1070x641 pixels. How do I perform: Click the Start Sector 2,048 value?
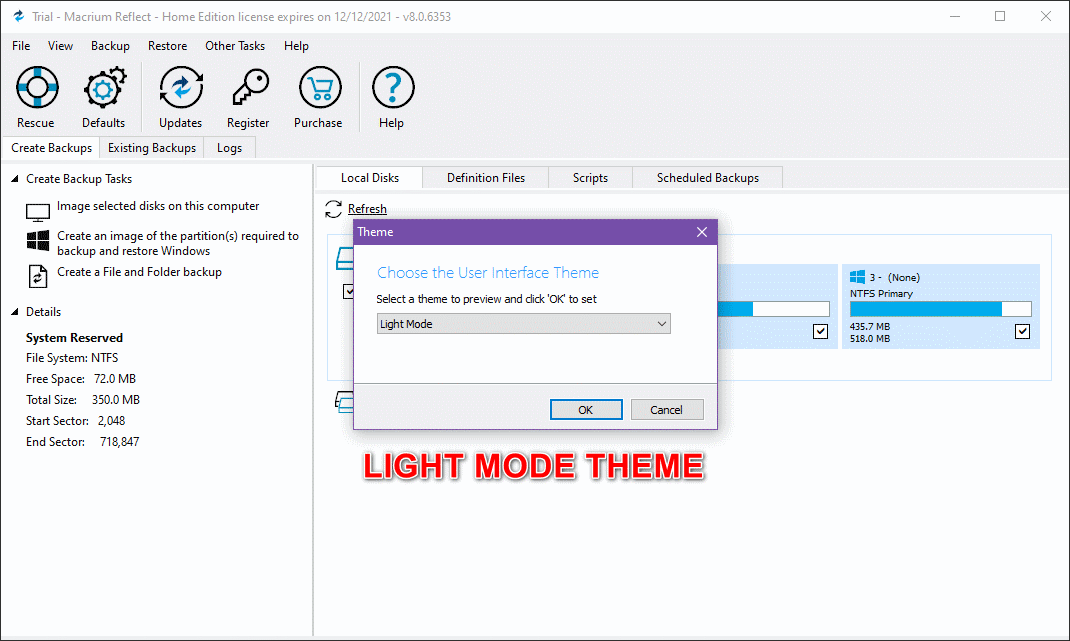[x=111, y=421]
